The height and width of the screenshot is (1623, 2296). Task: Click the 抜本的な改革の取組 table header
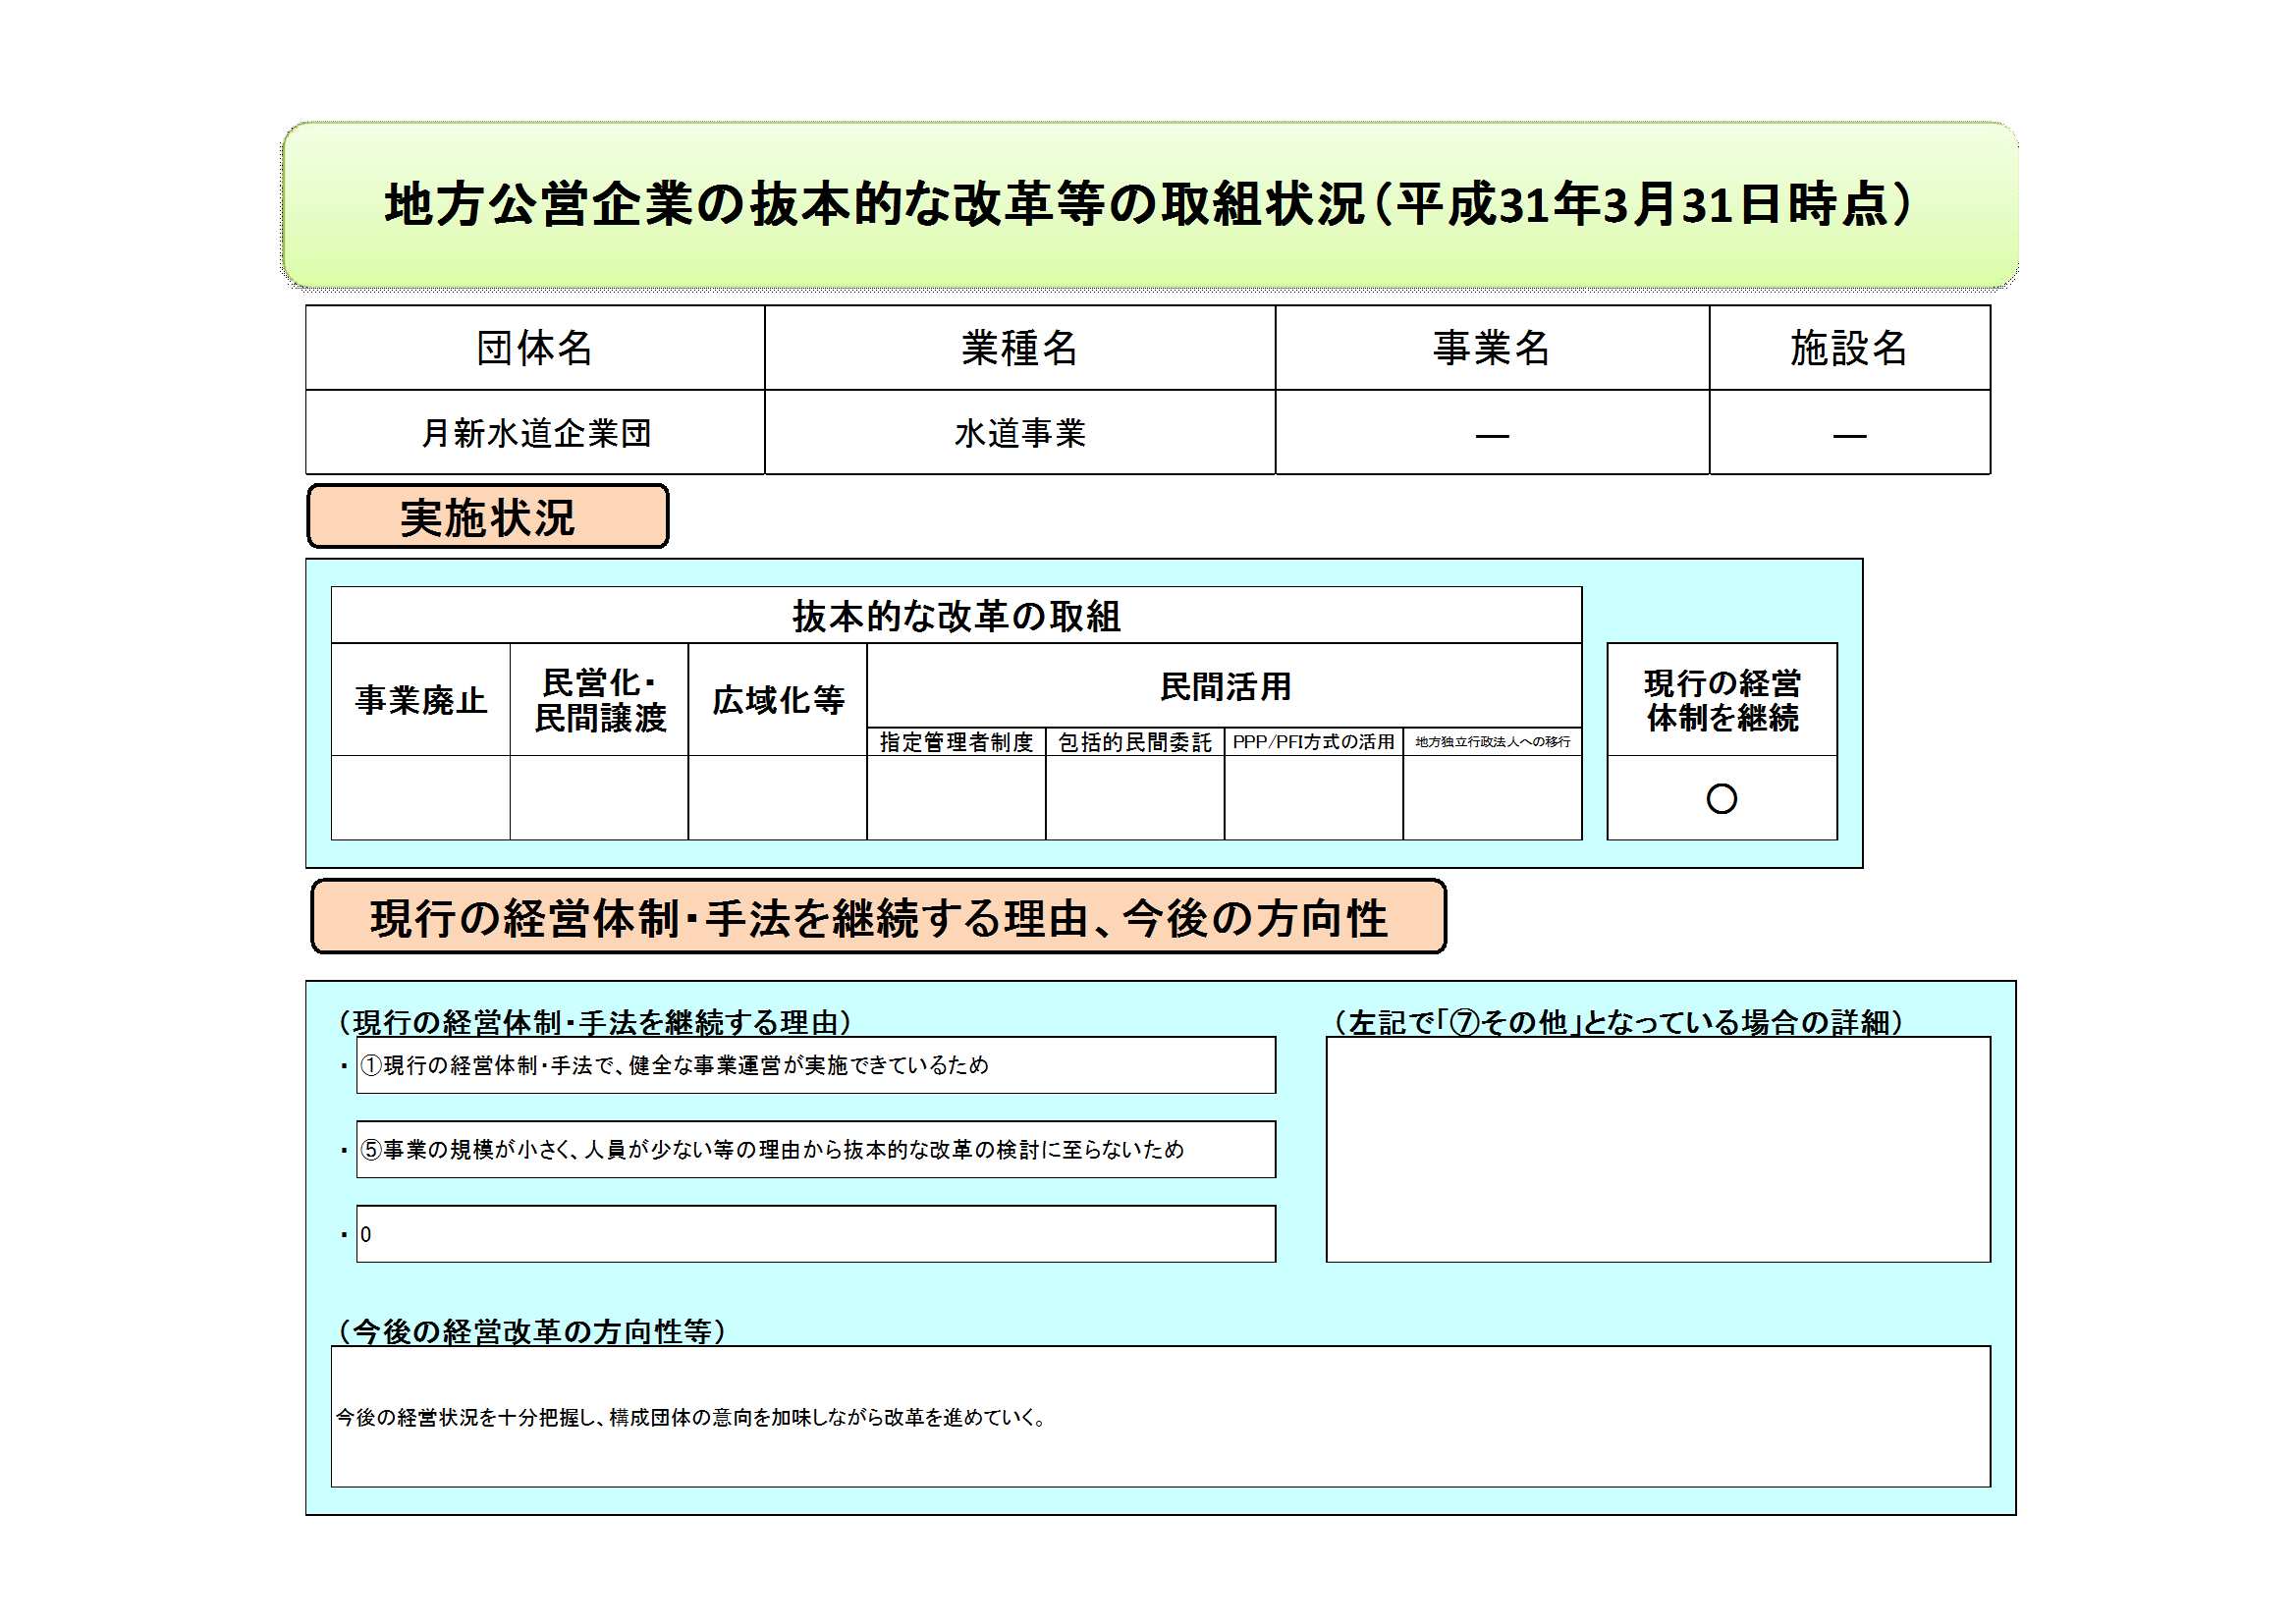(956, 616)
